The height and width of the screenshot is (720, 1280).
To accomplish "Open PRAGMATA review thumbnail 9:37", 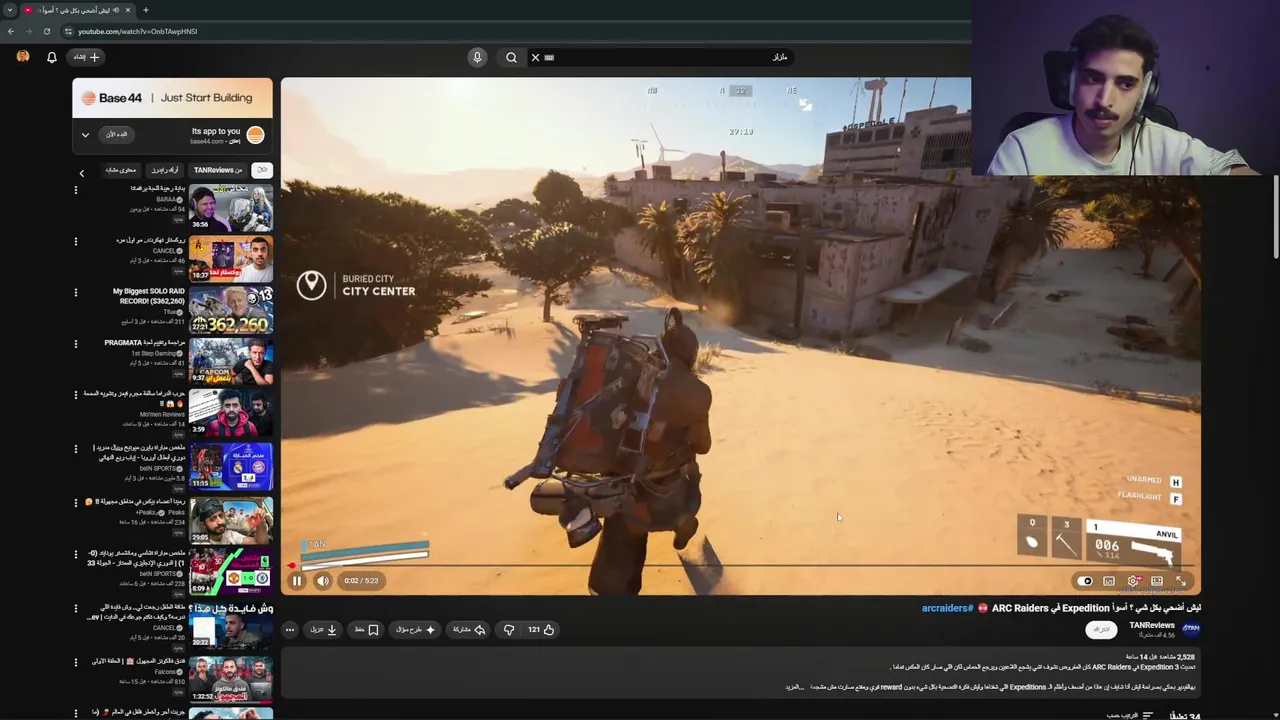I will [231, 362].
